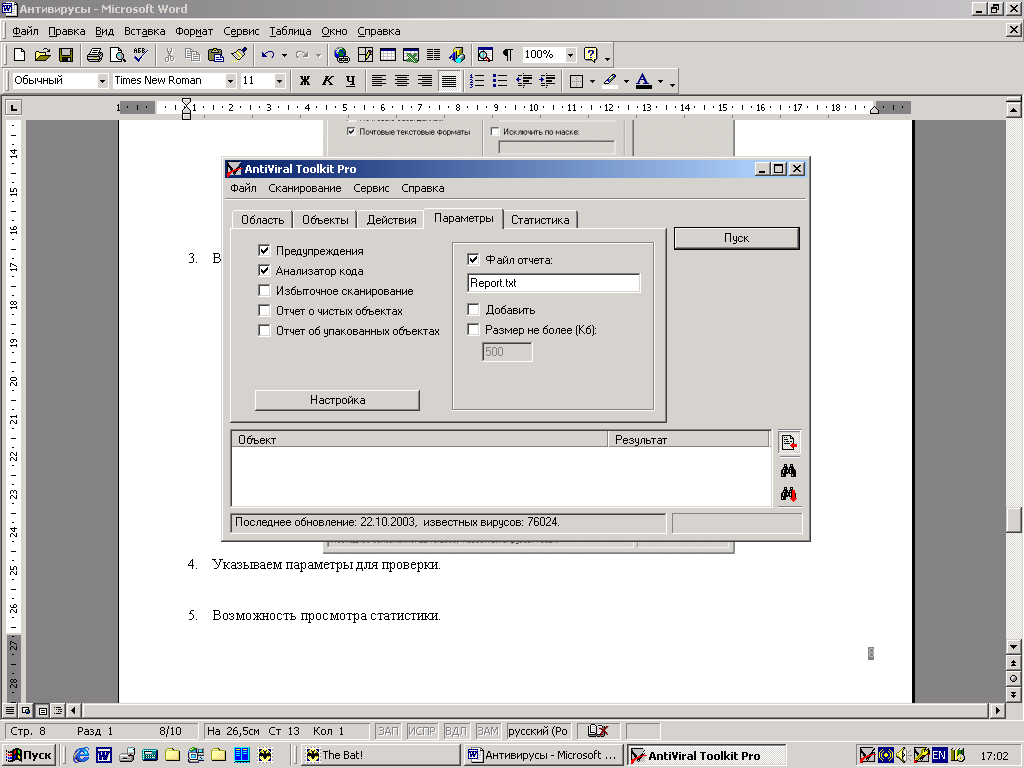Viewport: 1024px width, 768px height.
Task: Create a new blank Word document
Action: [x=20, y=55]
